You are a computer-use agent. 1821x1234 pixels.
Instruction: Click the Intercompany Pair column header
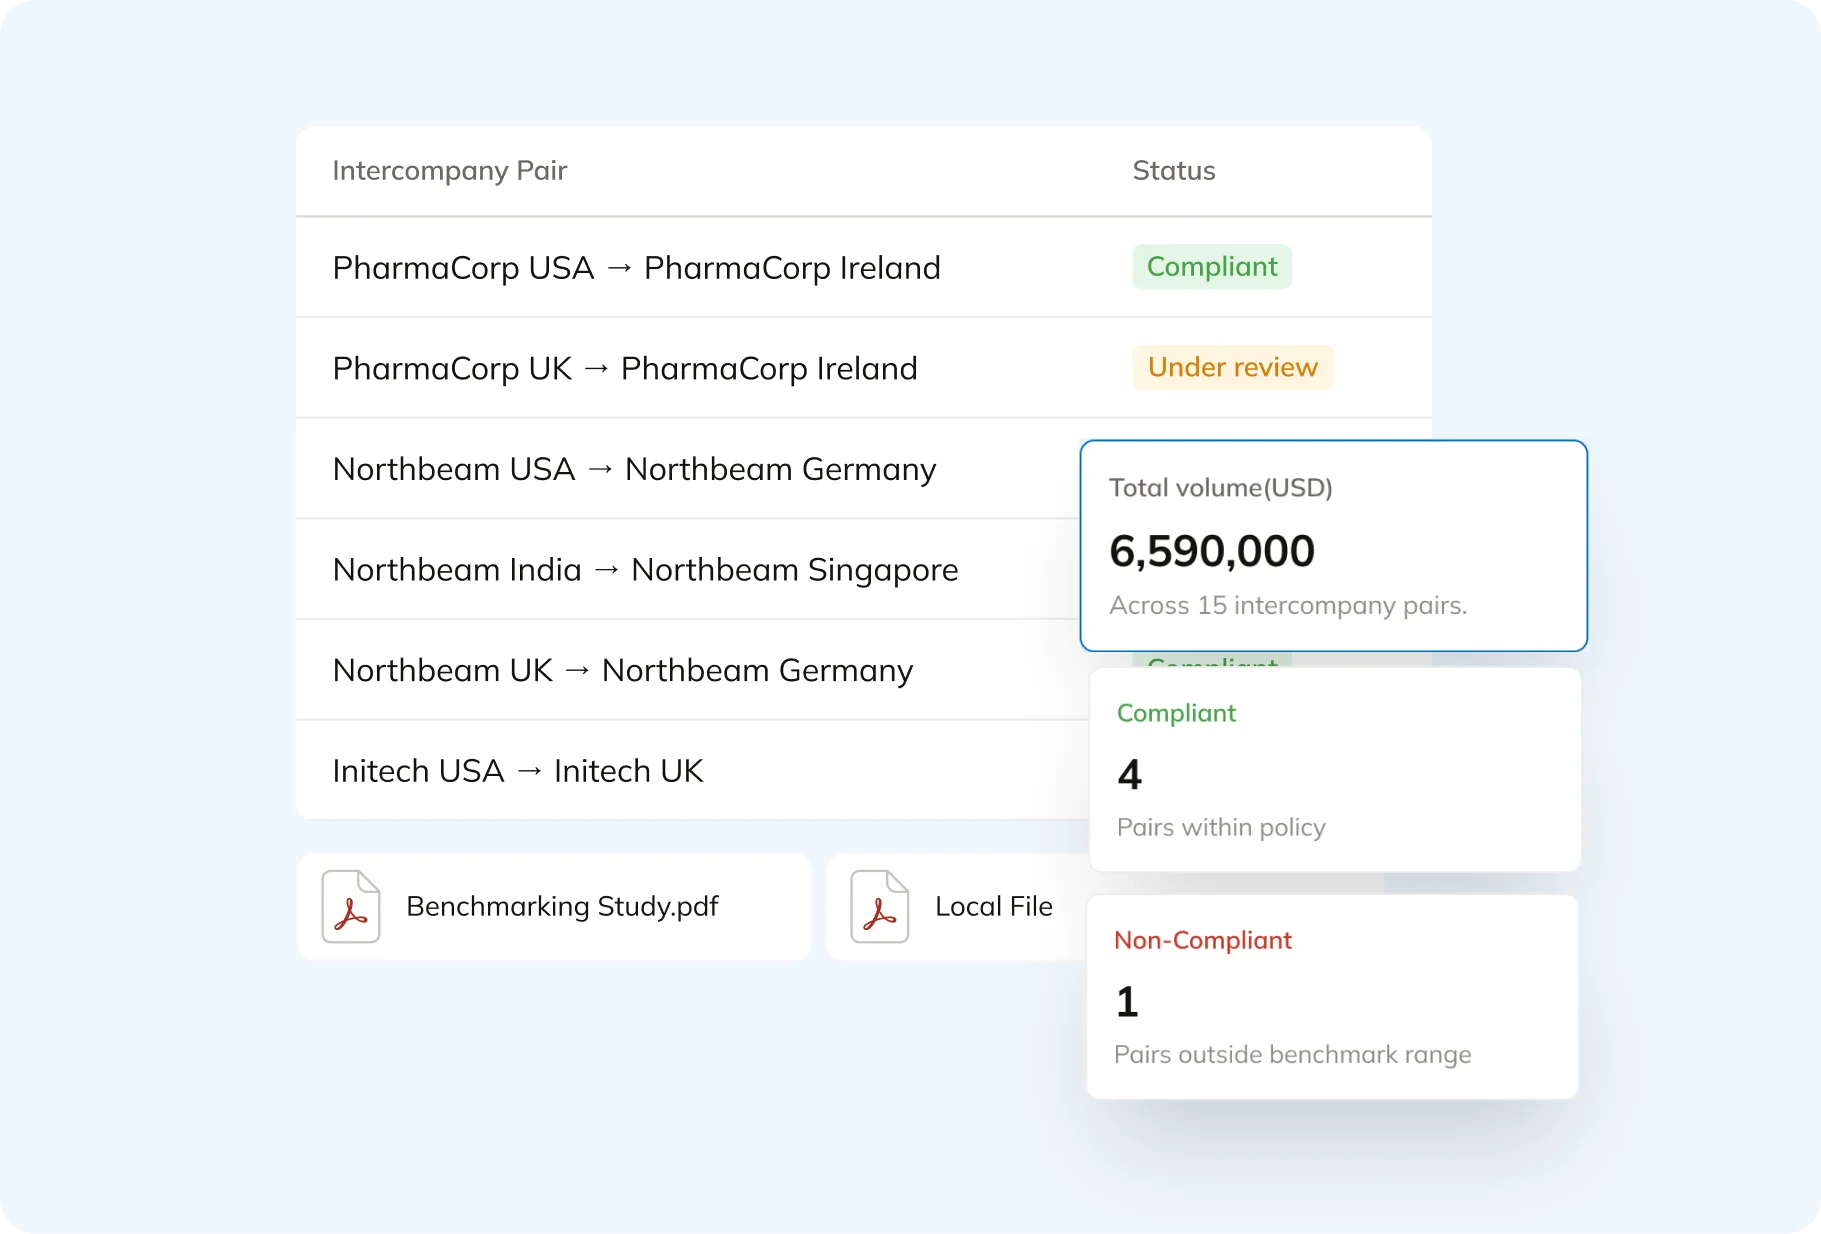click(x=450, y=170)
